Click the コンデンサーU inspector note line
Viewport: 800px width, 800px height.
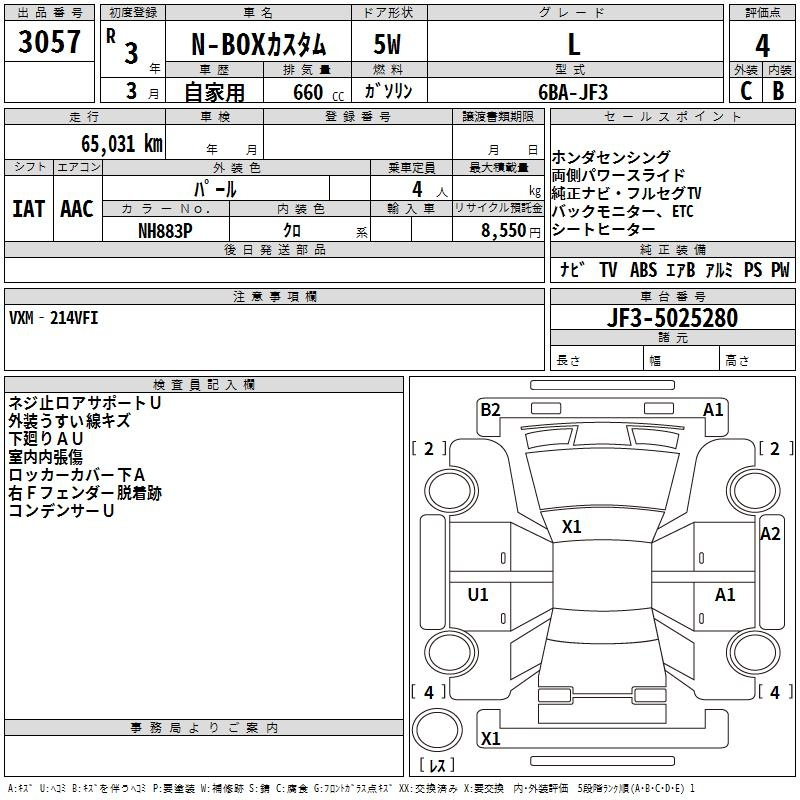tap(61, 511)
